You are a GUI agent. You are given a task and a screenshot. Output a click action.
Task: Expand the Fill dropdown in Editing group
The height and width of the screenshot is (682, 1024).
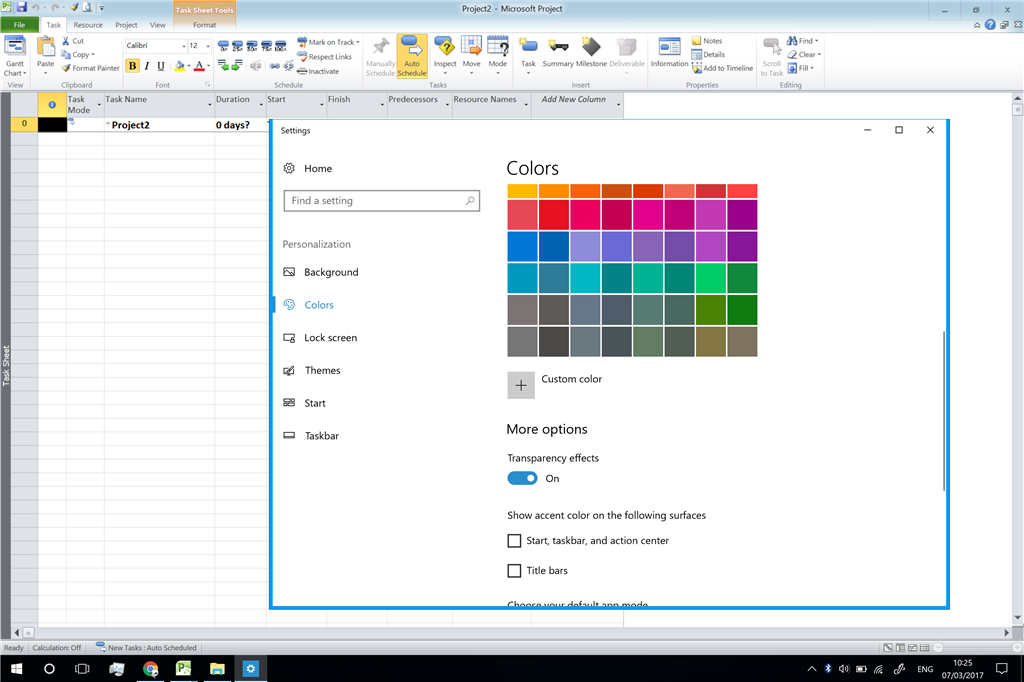click(x=812, y=68)
